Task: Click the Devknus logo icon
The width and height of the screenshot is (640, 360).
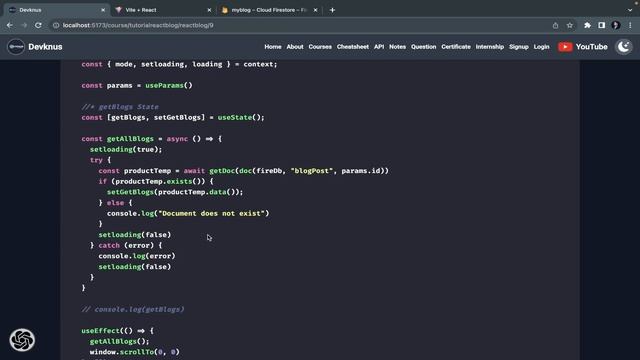Action: [16, 47]
